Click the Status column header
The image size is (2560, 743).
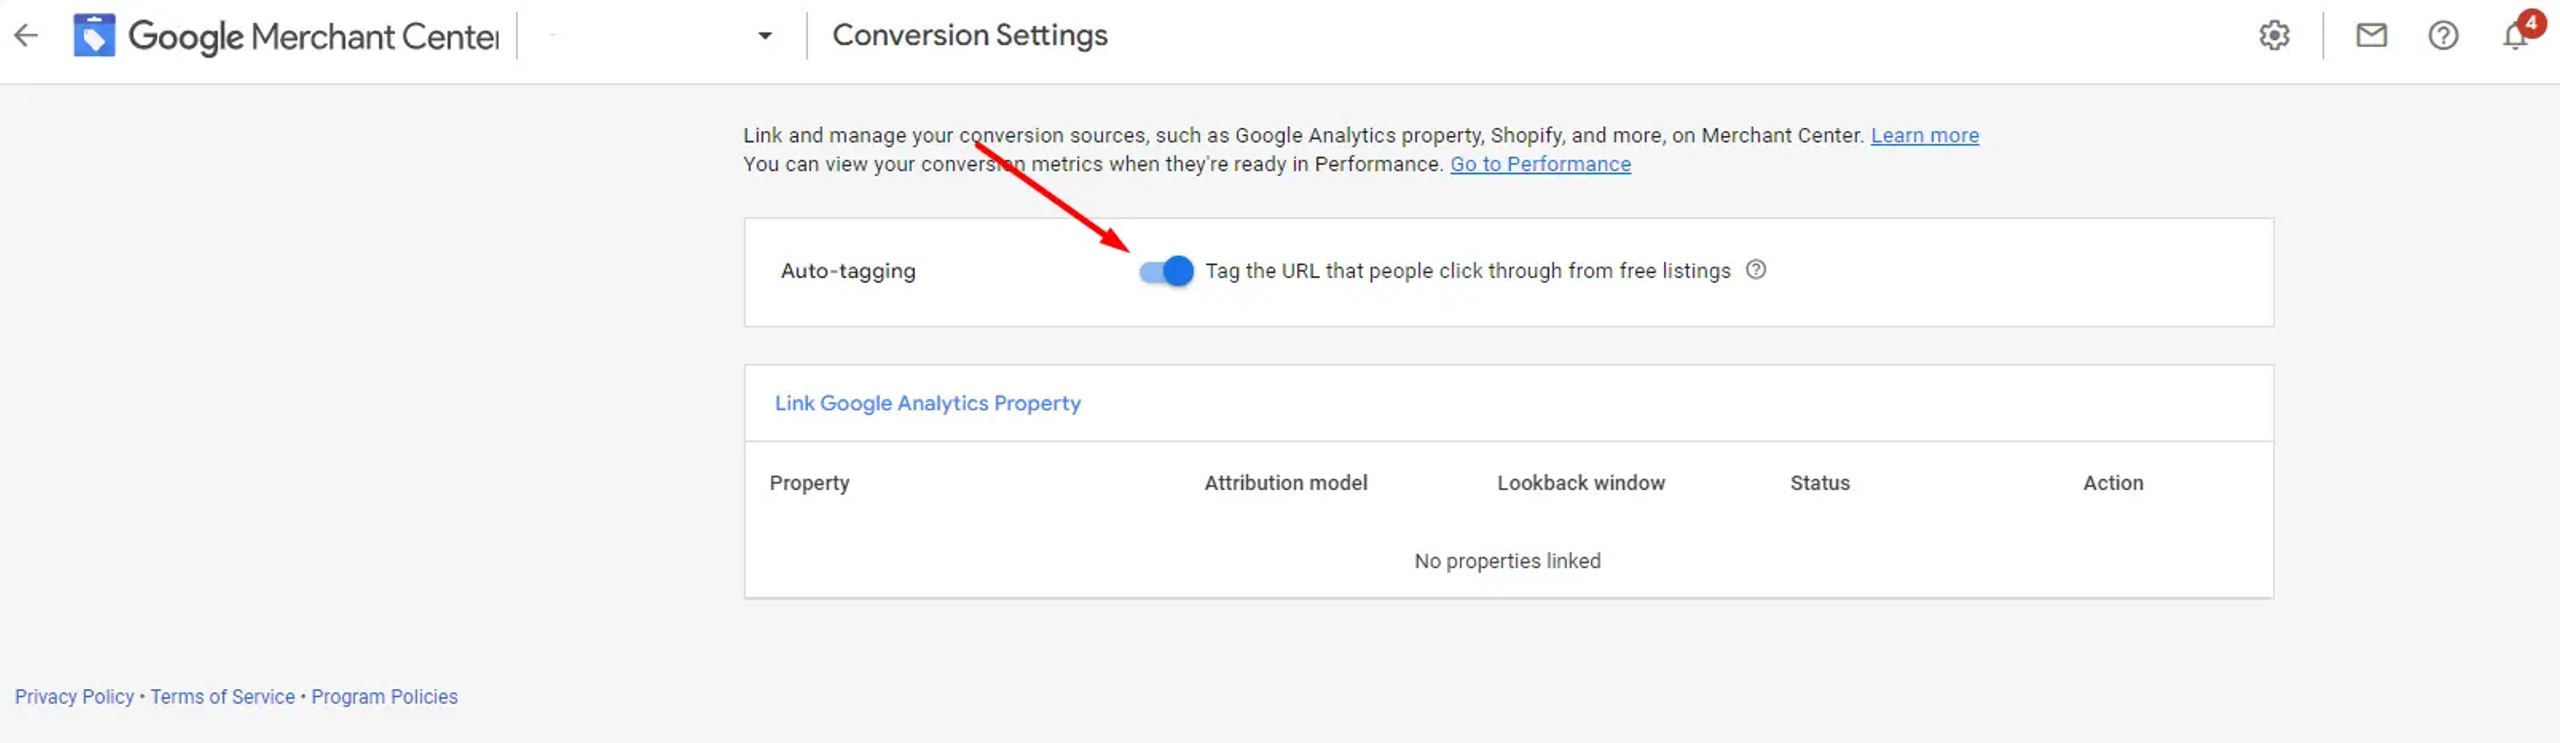pos(1819,483)
